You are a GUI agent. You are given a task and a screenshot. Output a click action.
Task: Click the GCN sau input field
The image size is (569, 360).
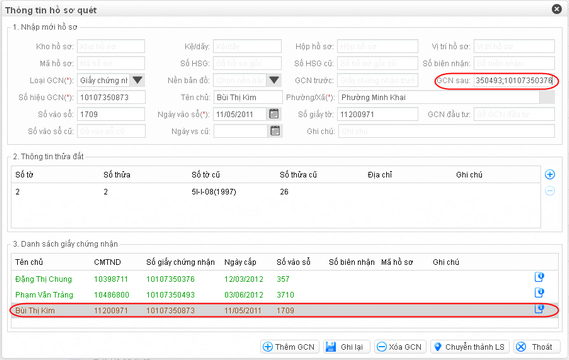(x=514, y=80)
